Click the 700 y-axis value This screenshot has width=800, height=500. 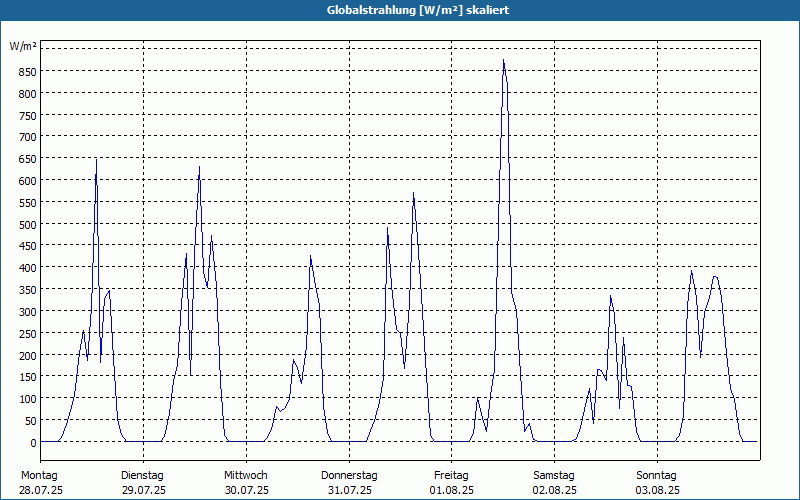(28, 137)
